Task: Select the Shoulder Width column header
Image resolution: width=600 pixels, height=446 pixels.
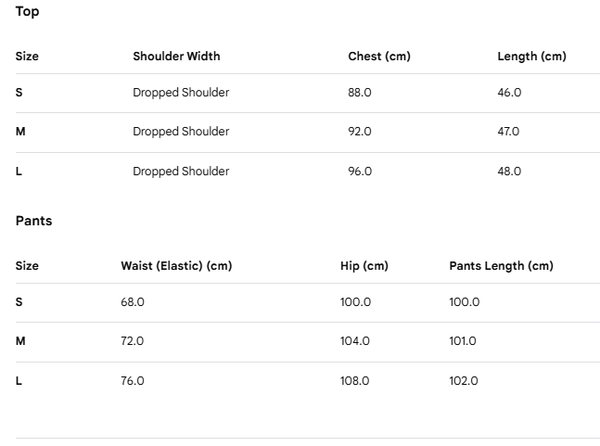Action: (x=176, y=56)
